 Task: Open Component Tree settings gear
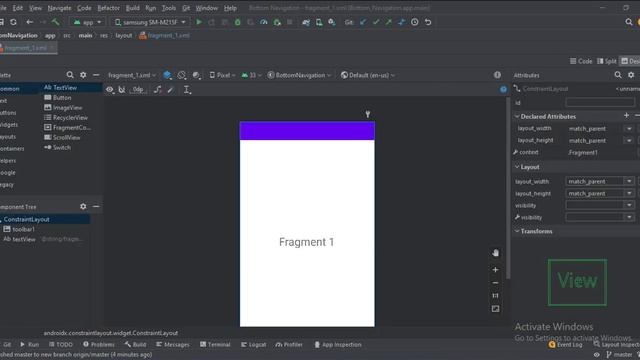pos(83,207)
